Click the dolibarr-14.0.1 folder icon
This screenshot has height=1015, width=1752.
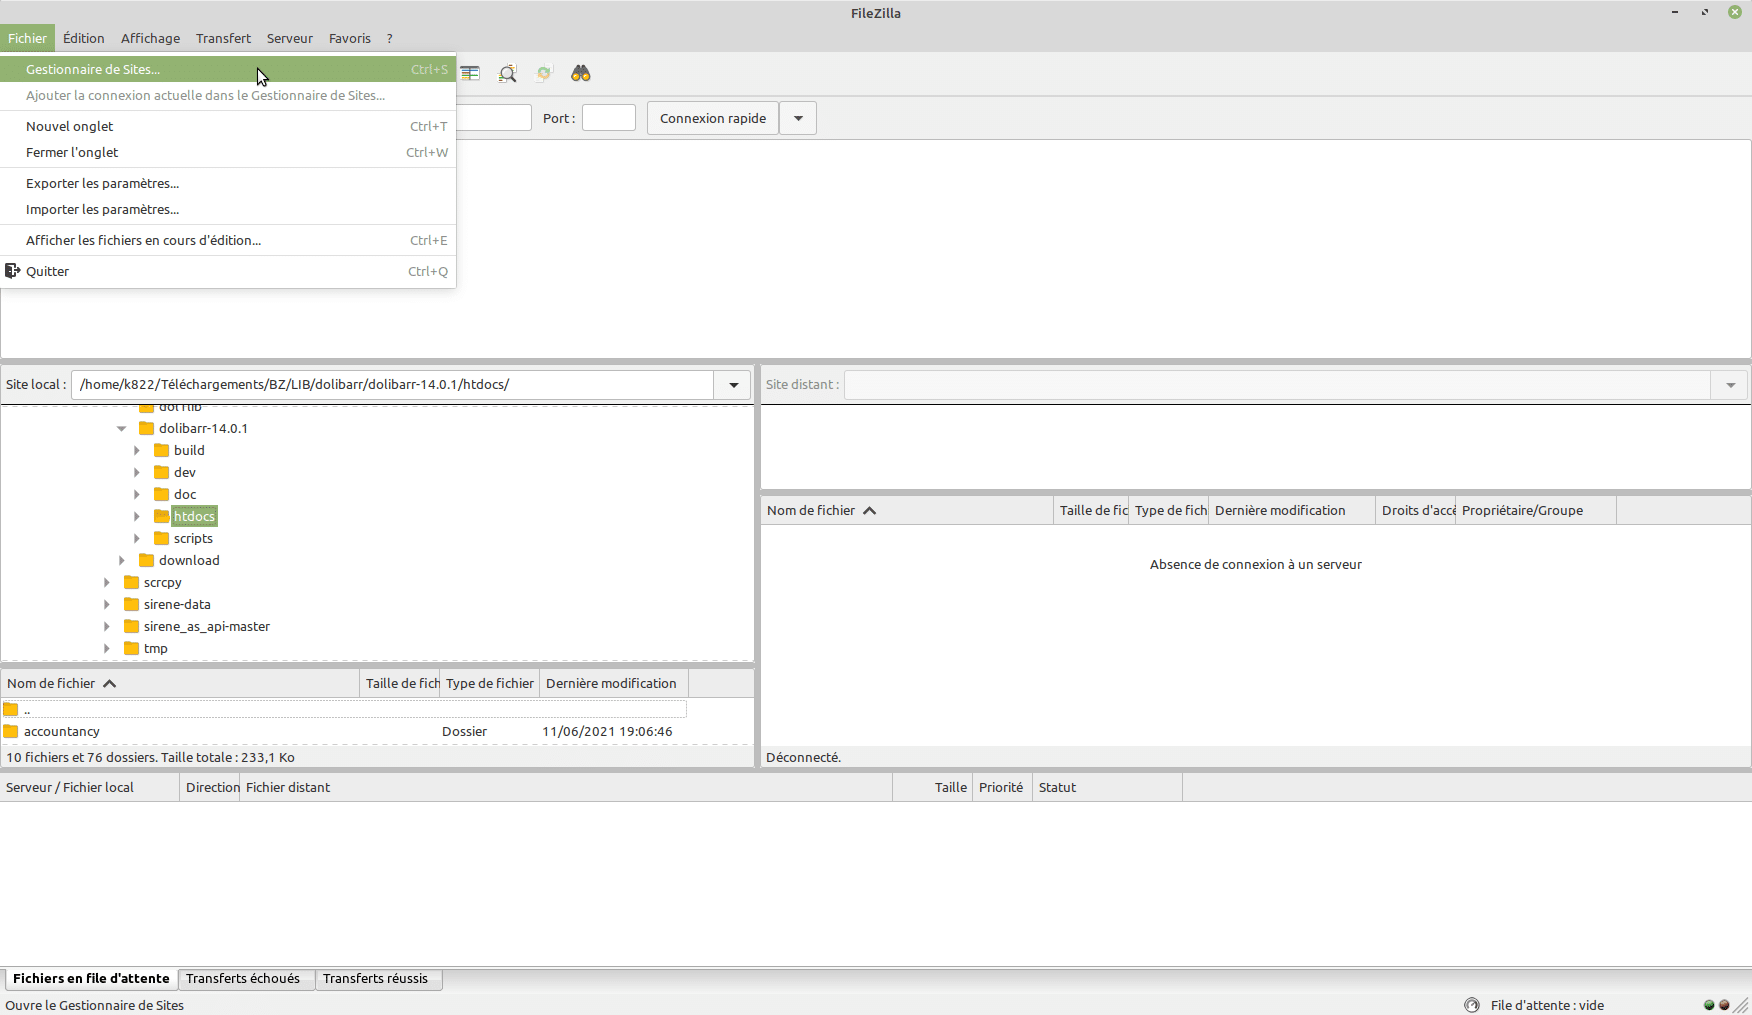pyautogui.click(x=146, y=428)
